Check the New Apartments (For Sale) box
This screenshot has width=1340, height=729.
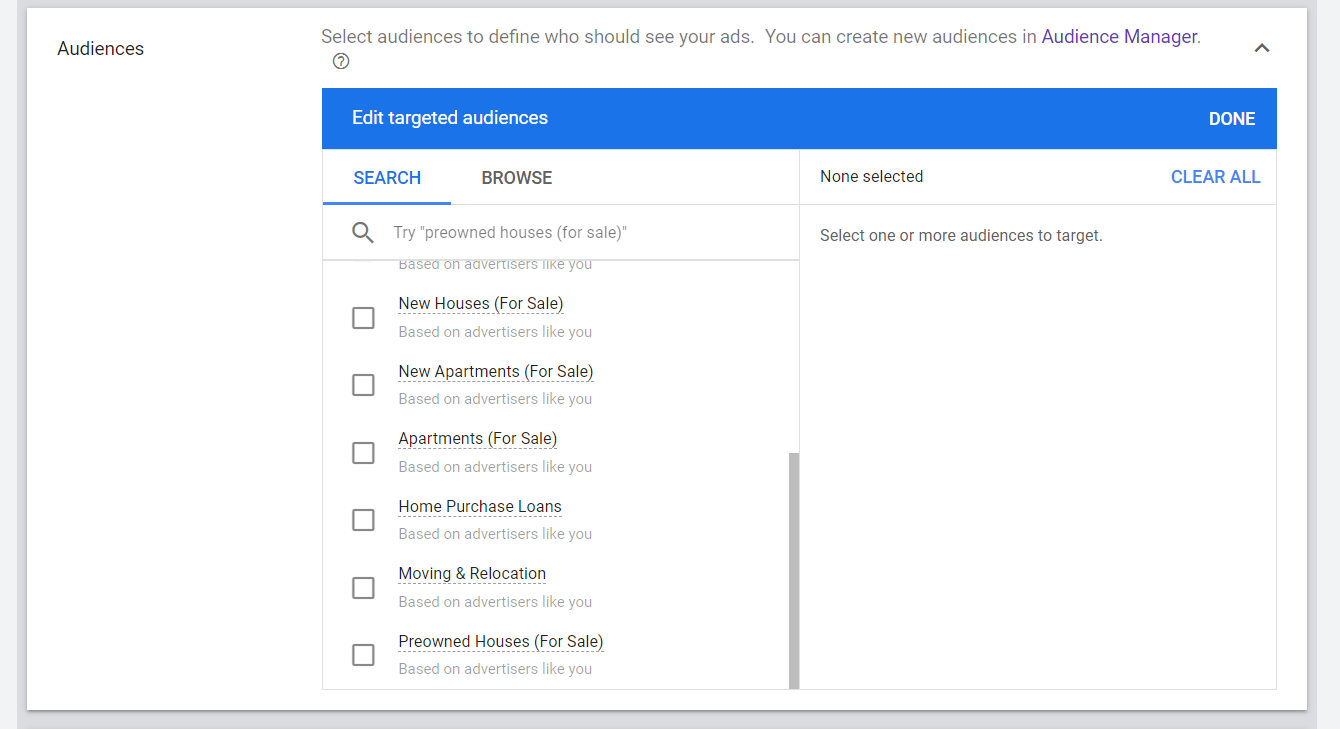363,385
